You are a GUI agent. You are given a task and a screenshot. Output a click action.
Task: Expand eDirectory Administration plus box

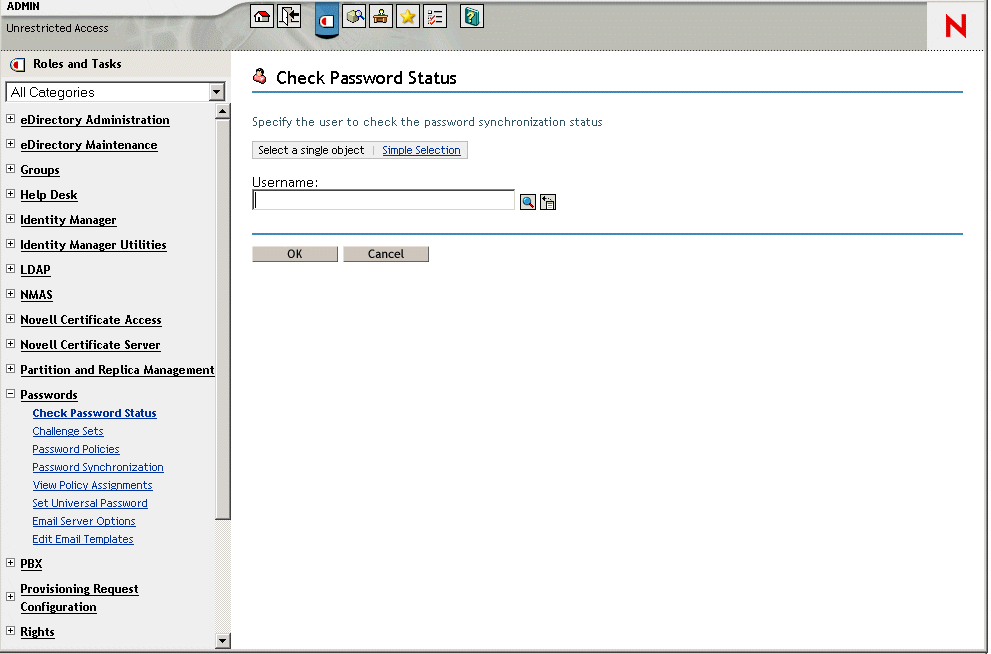(x=10, y=119)
